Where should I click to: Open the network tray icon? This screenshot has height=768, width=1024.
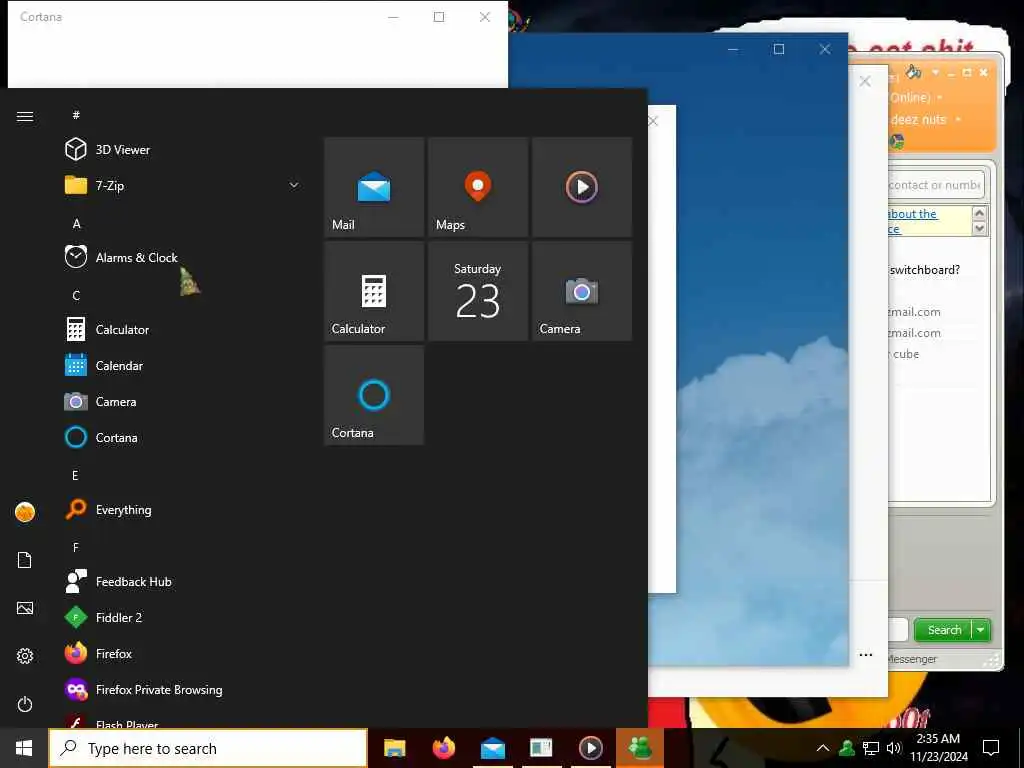coord(871,748)
